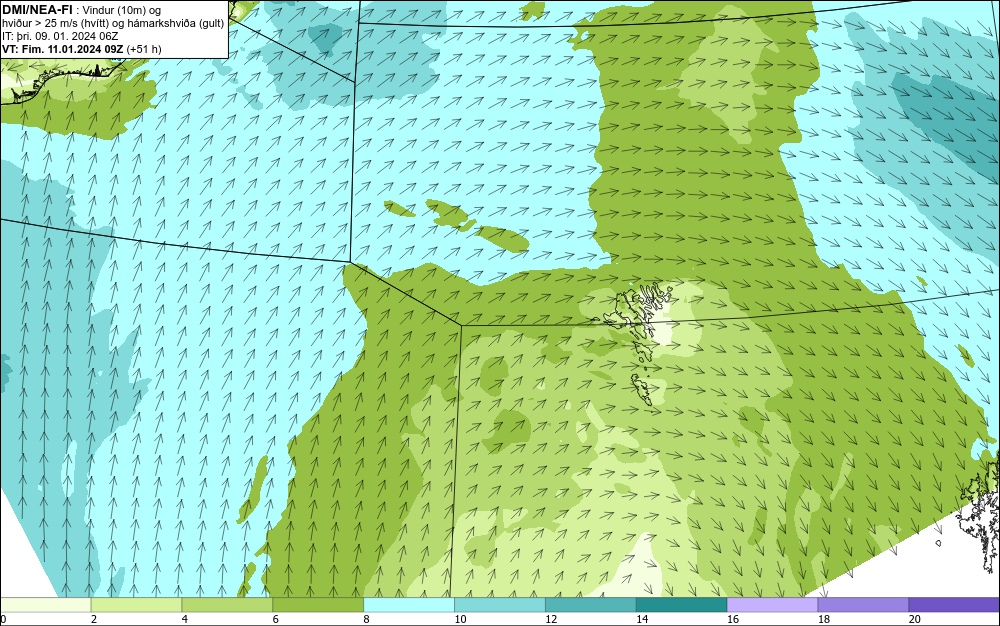Click the legend scale value 16

click(733, 619)
